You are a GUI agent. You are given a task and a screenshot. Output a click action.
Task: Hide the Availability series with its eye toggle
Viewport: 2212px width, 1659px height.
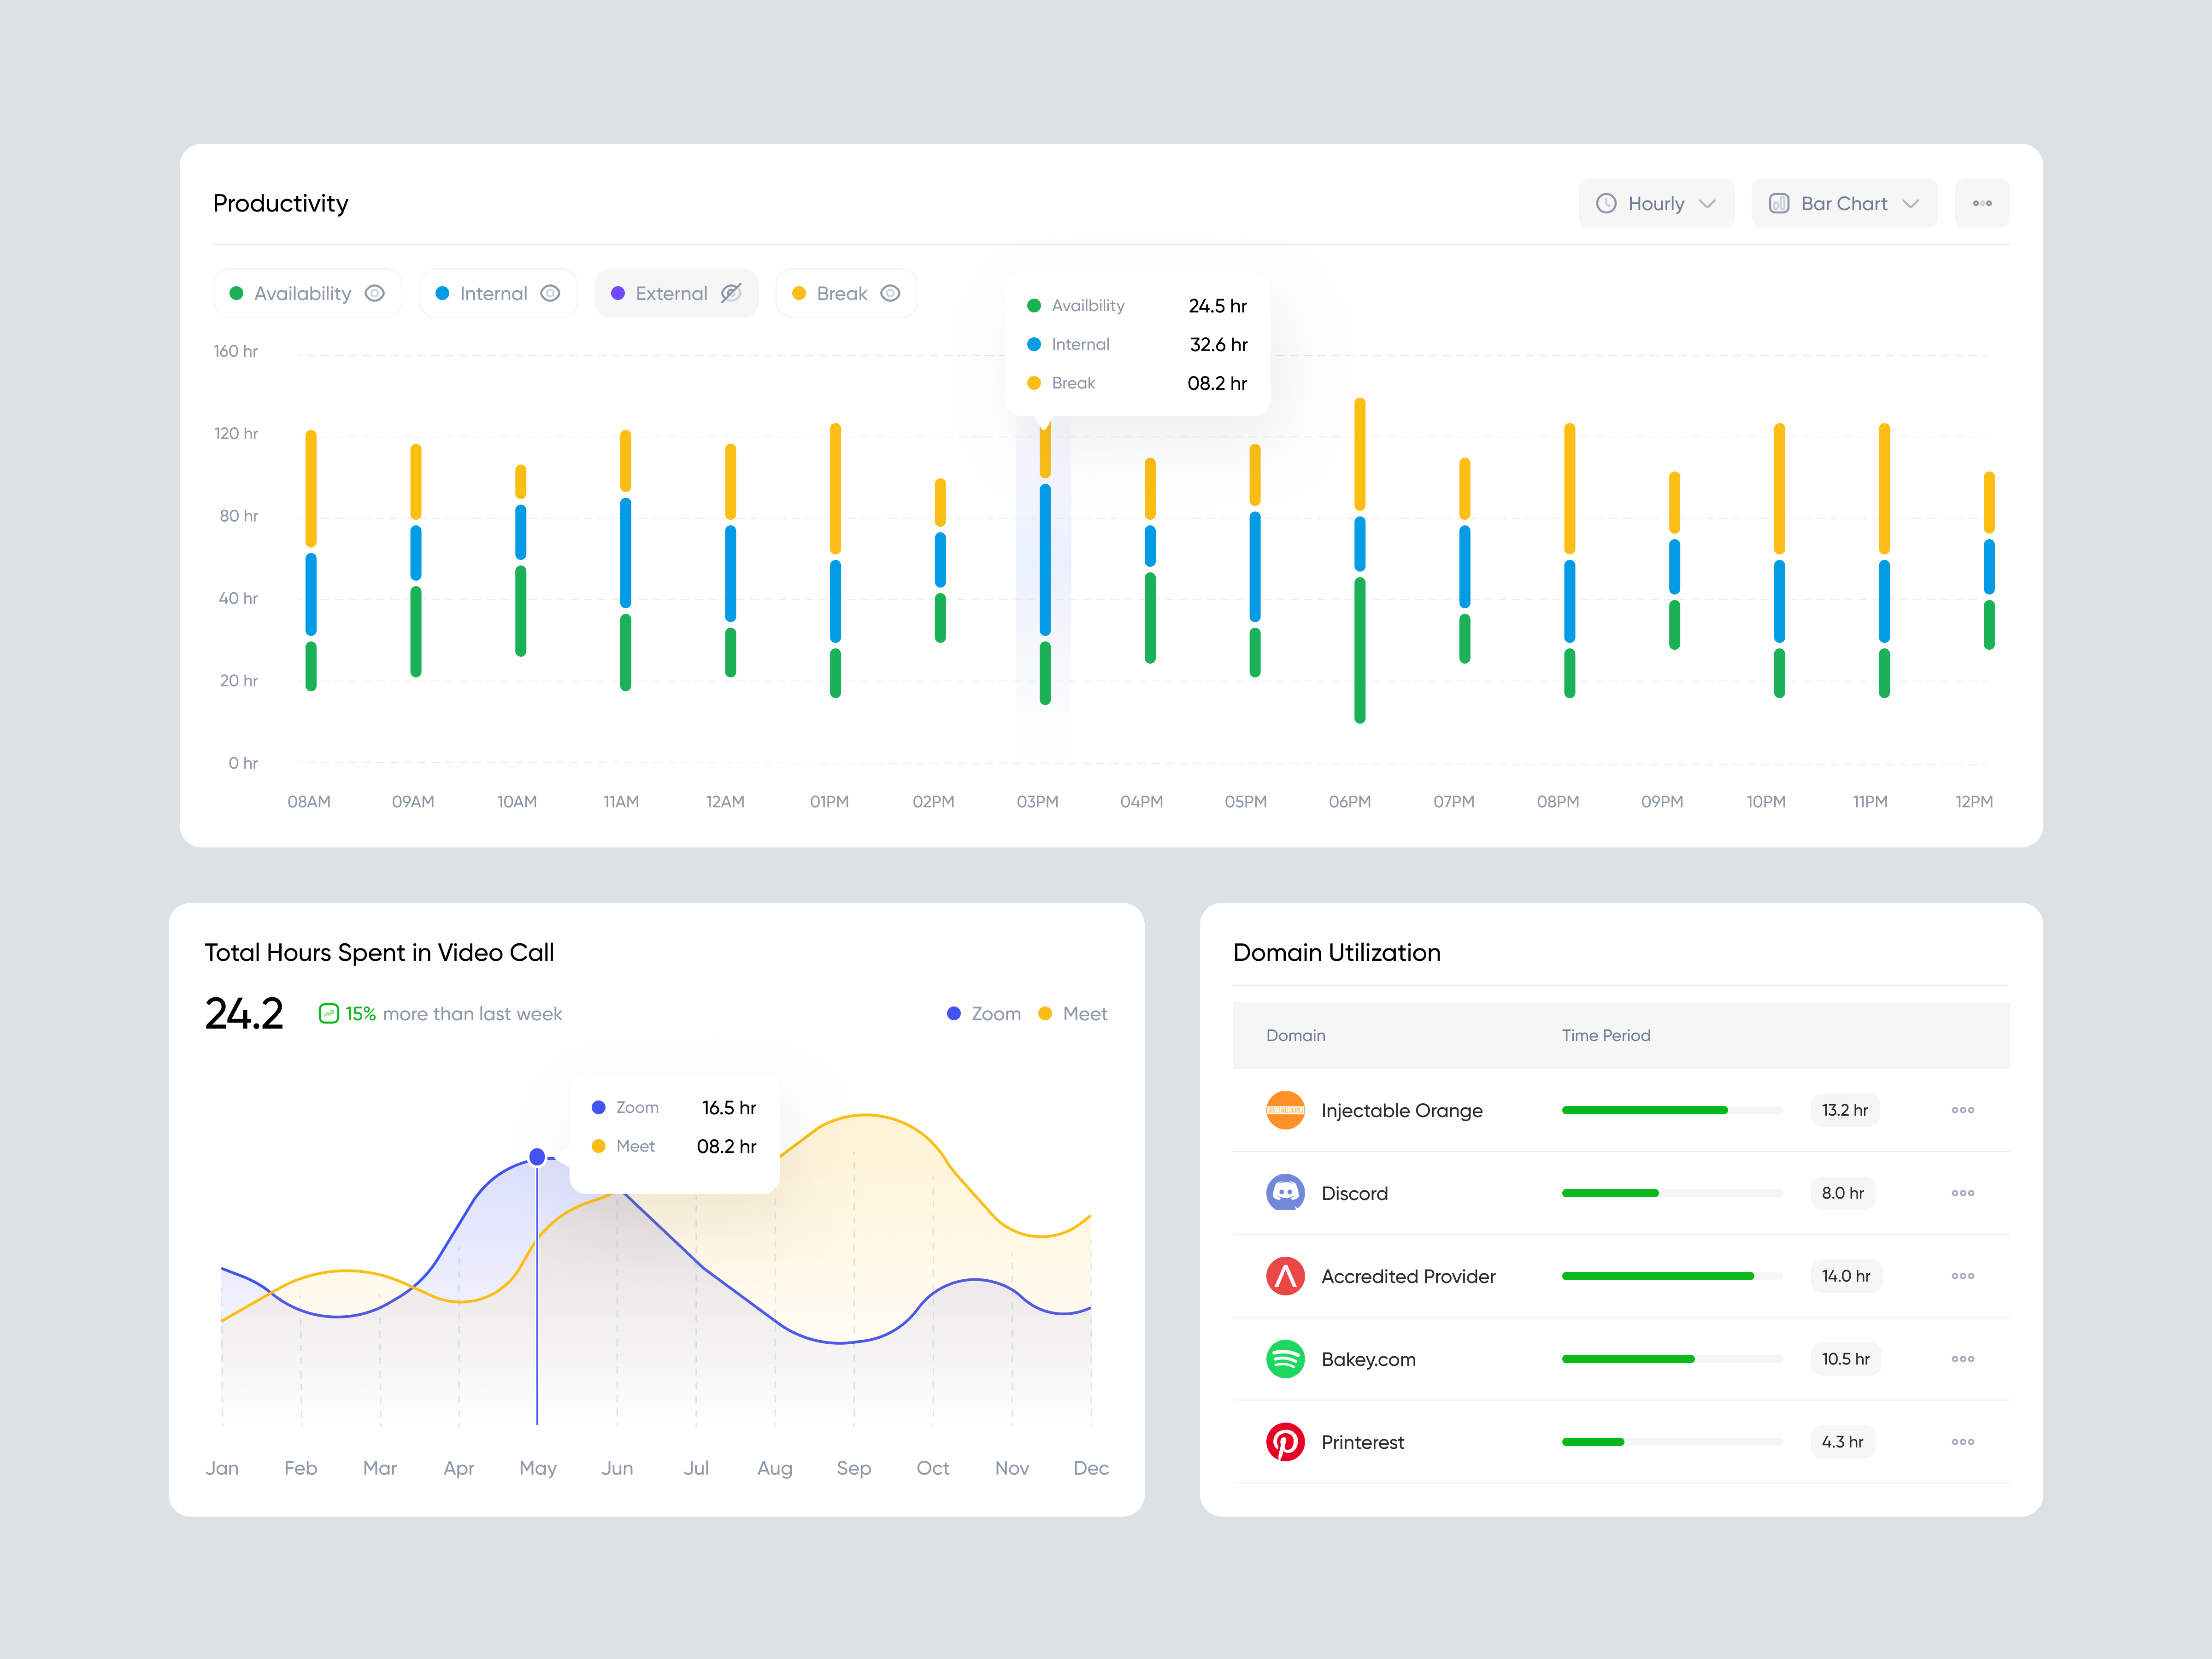(375, 293)
